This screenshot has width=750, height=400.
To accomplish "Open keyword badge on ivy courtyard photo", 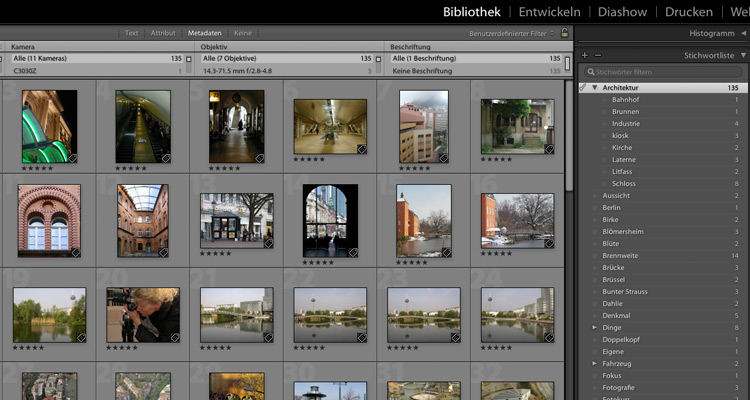I will (x=549, y=149).
